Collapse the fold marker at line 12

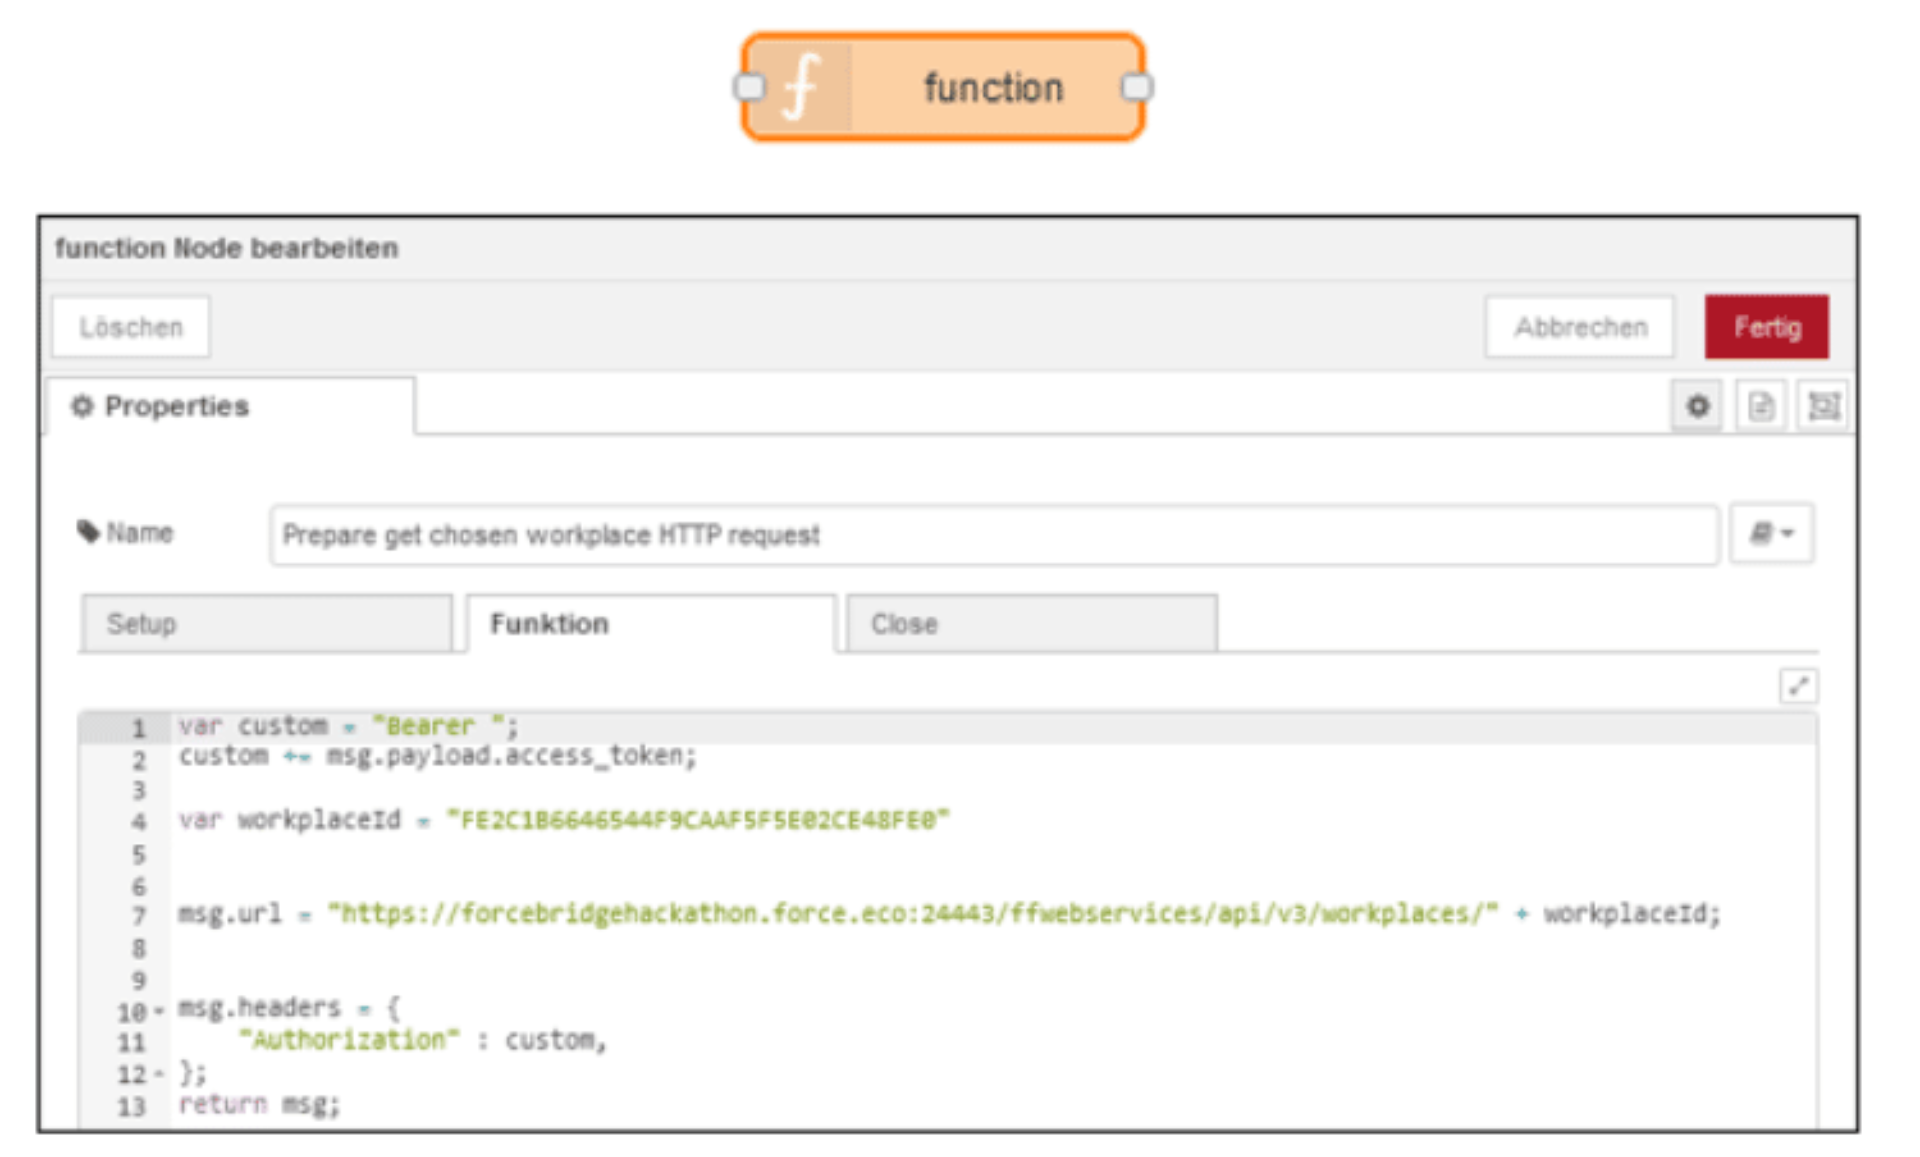tap(159, 1073)
